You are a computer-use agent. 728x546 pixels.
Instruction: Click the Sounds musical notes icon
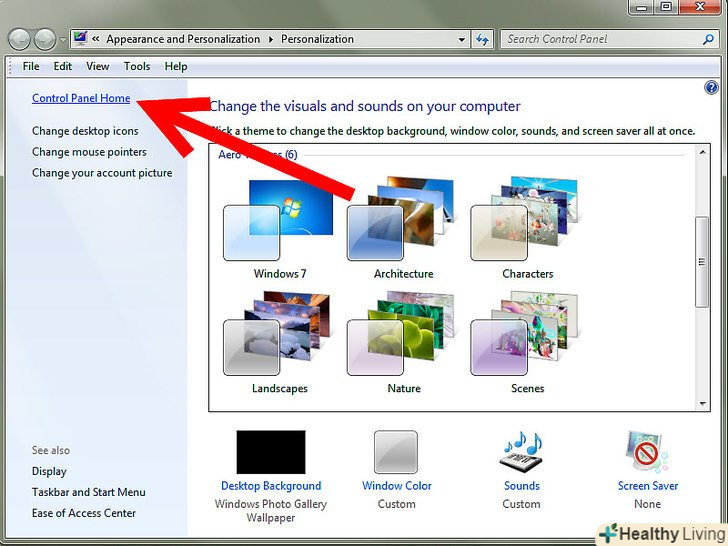pos(522,452)
